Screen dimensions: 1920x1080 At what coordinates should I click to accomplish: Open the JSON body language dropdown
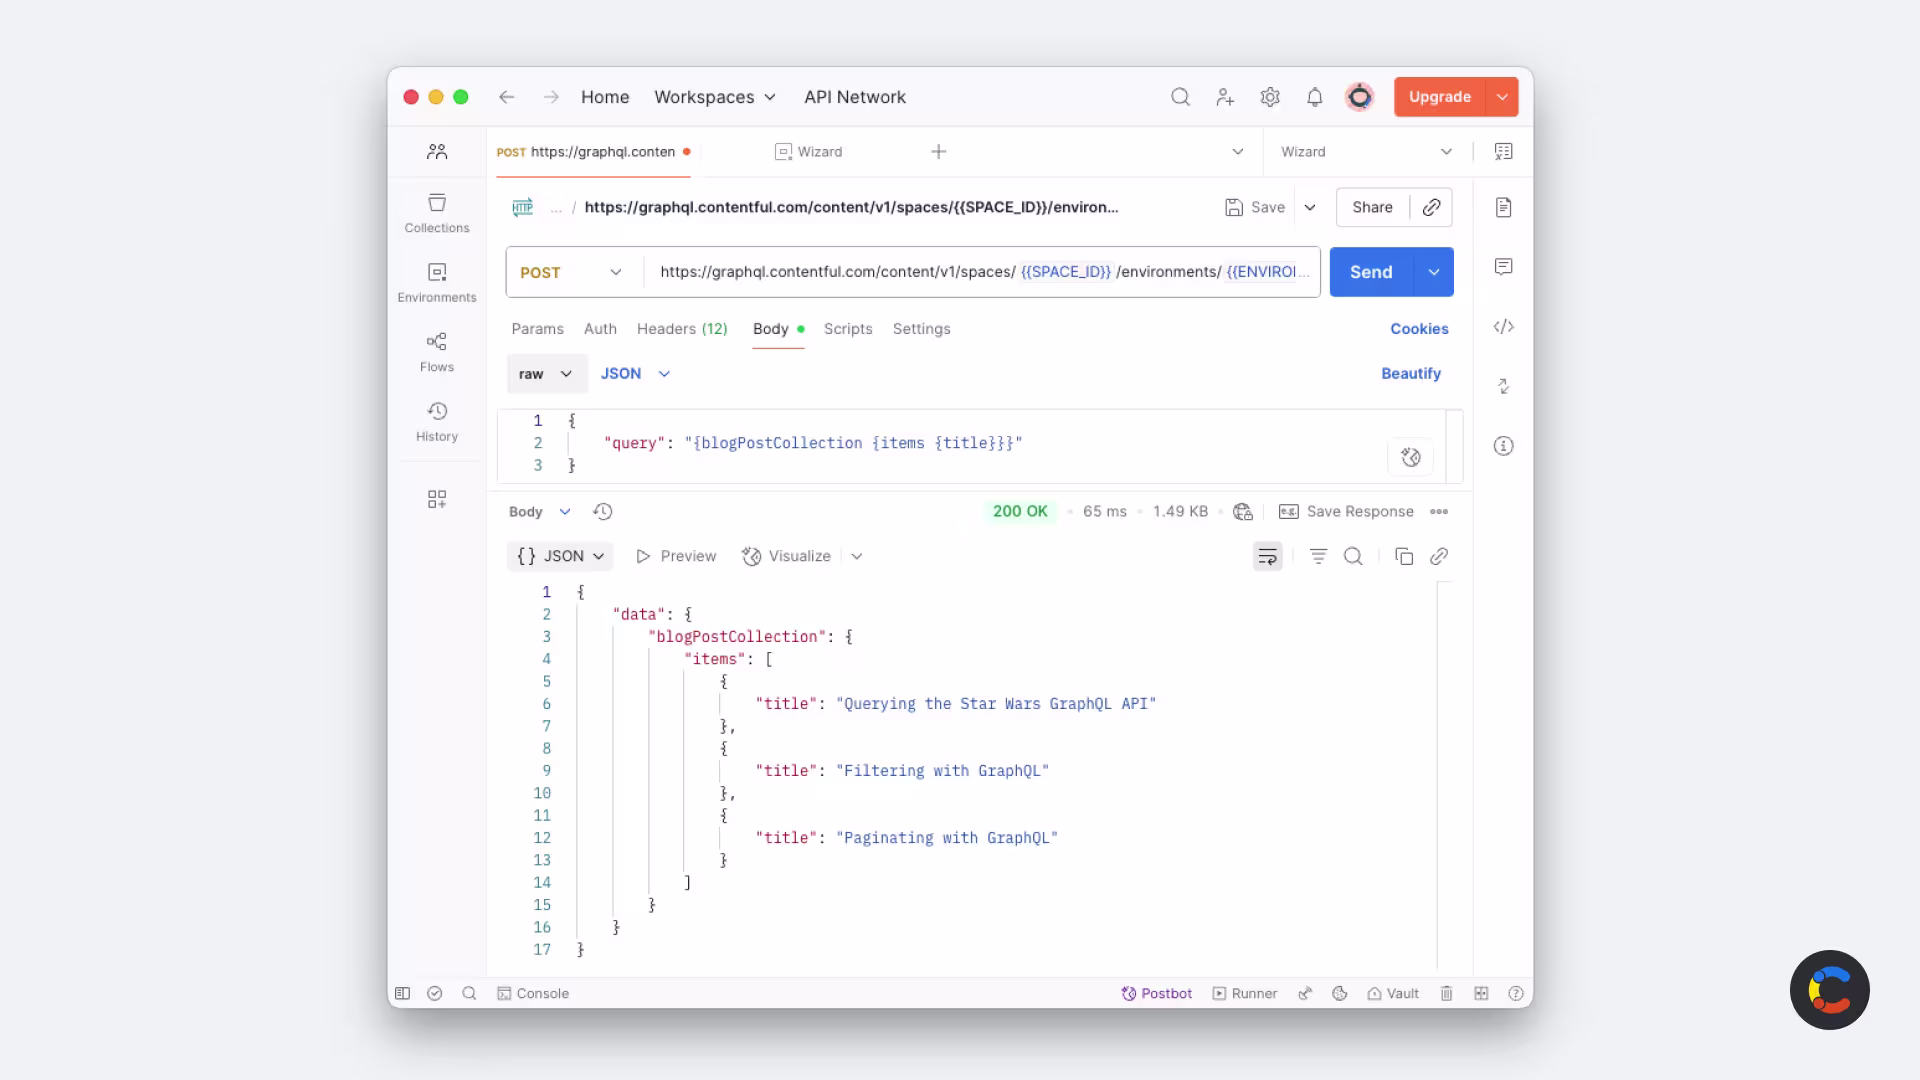point(635,374)
